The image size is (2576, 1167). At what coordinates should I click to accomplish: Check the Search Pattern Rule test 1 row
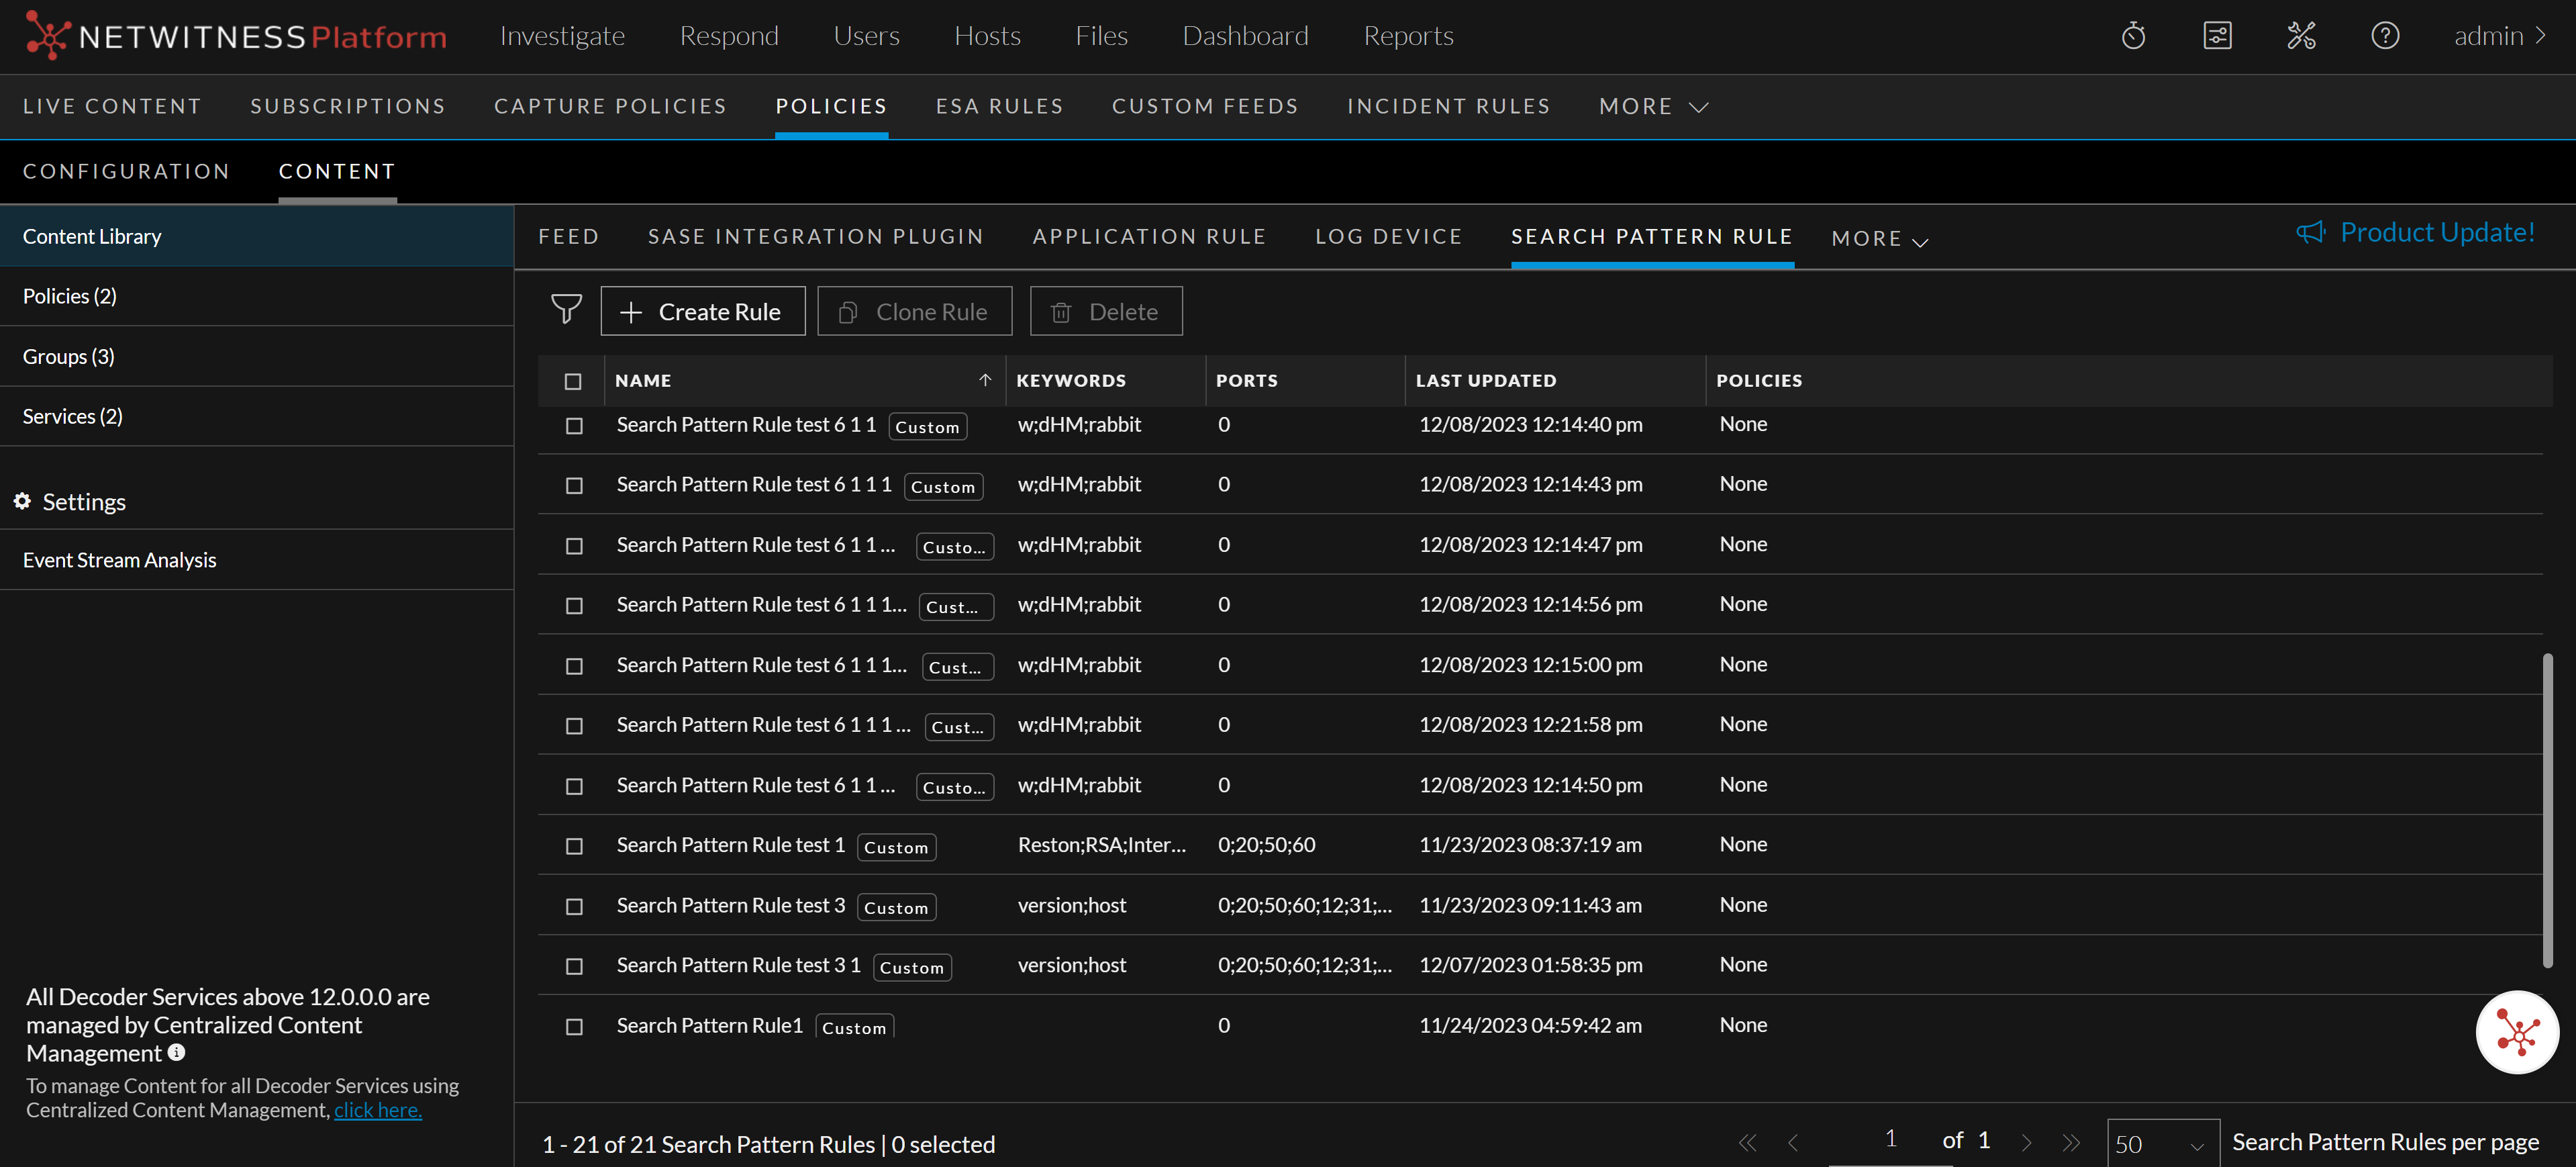click(574, 846)
